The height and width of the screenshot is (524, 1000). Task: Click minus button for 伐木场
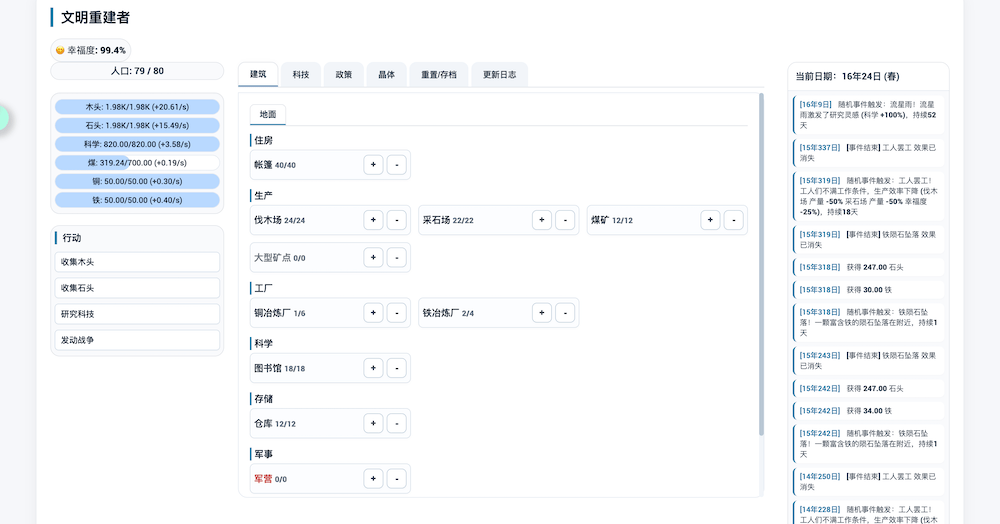397,220
